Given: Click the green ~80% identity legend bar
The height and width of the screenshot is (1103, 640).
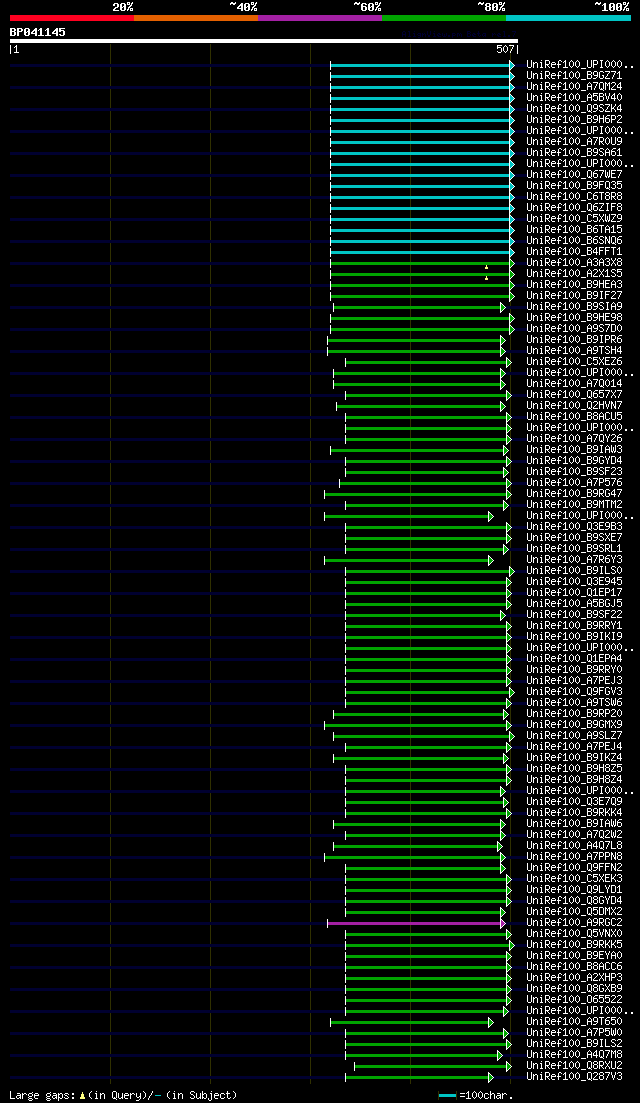Looking at the screenshot, I should point(444,18).
